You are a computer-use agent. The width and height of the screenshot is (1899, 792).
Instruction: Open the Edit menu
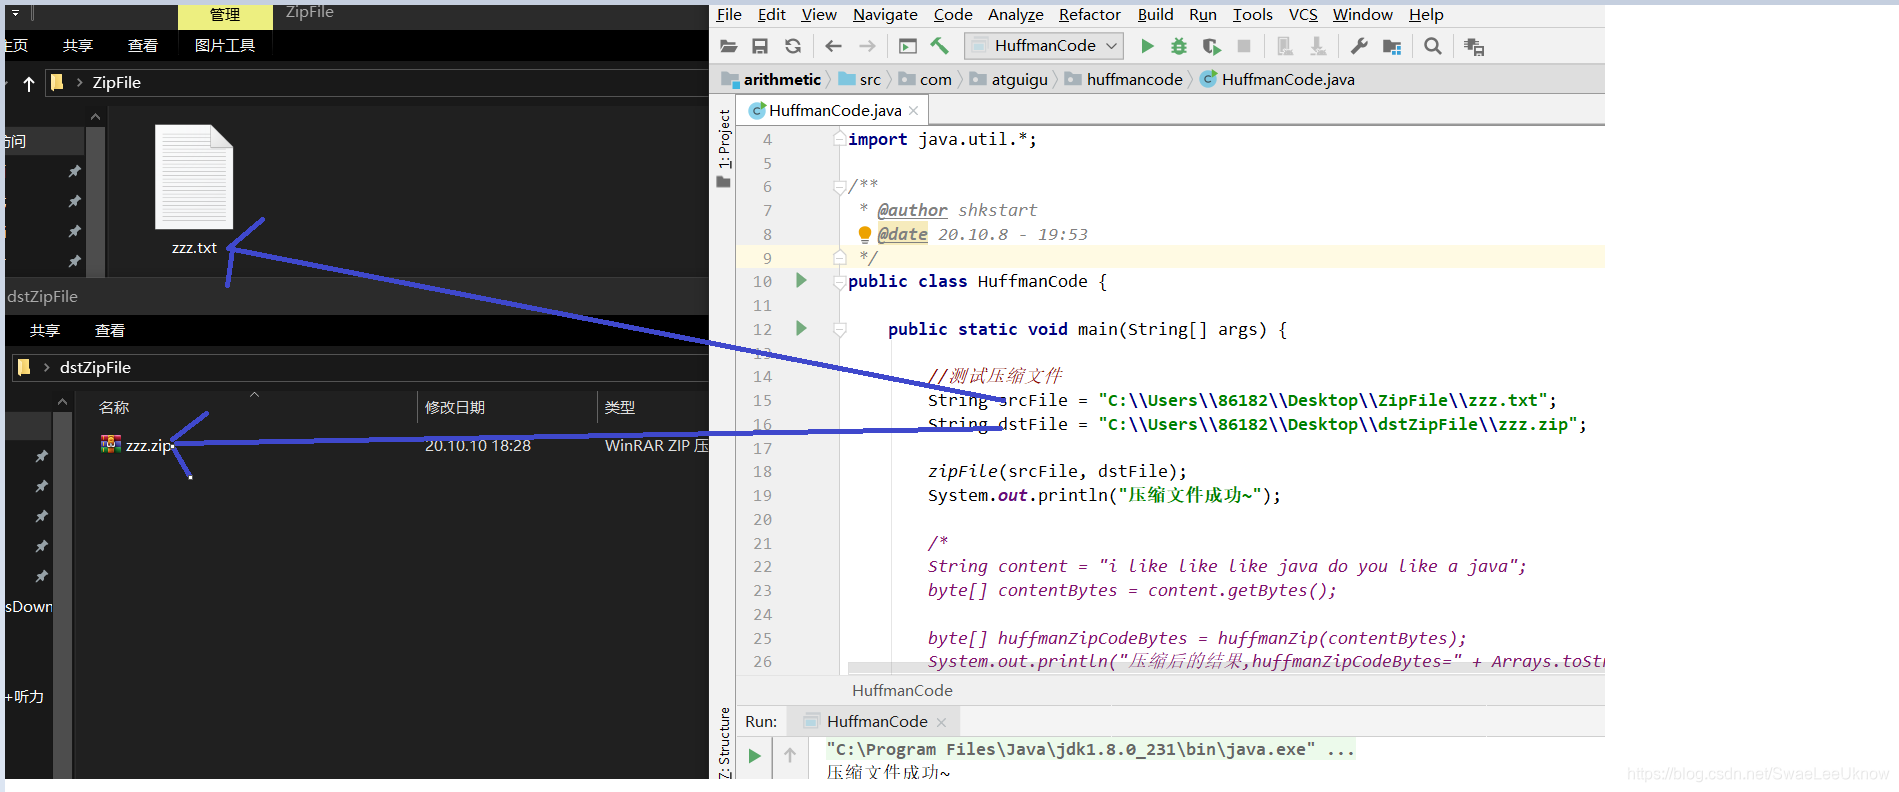(x=771, y=15)
